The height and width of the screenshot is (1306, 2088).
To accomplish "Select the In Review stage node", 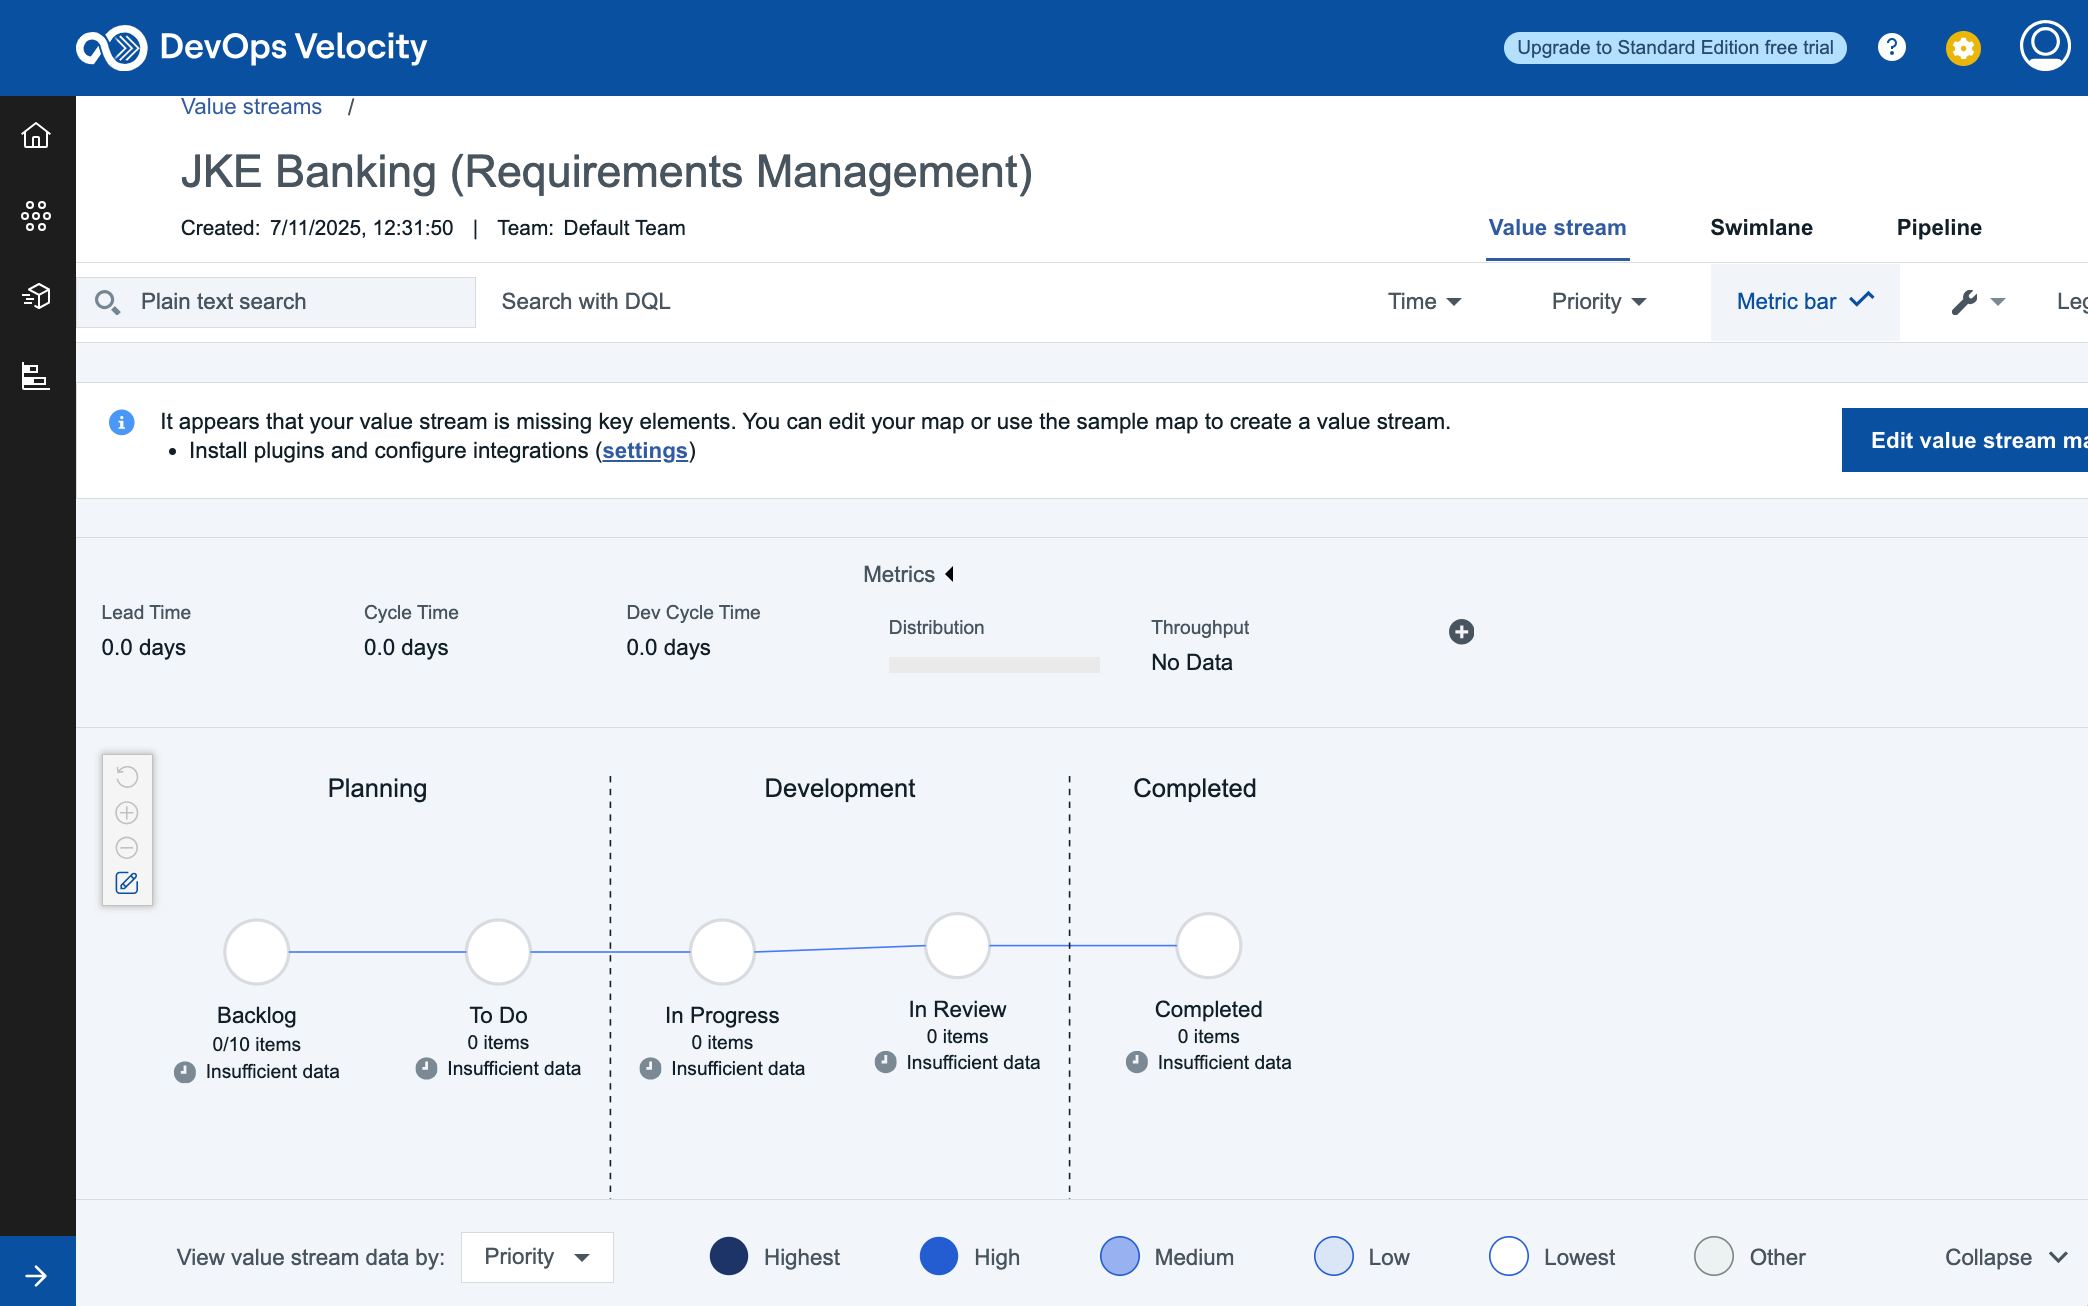I will (x=957, y=945).
